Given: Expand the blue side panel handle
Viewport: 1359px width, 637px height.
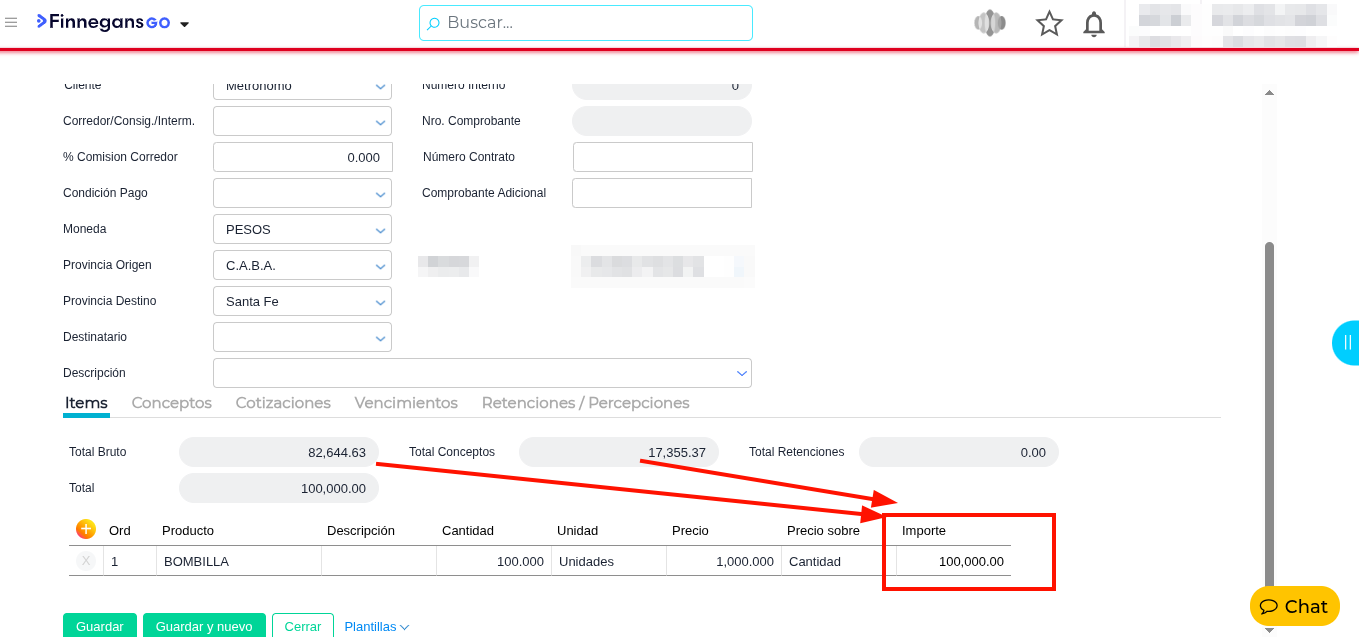Looking at the screenshot, I should point(1346,343).
